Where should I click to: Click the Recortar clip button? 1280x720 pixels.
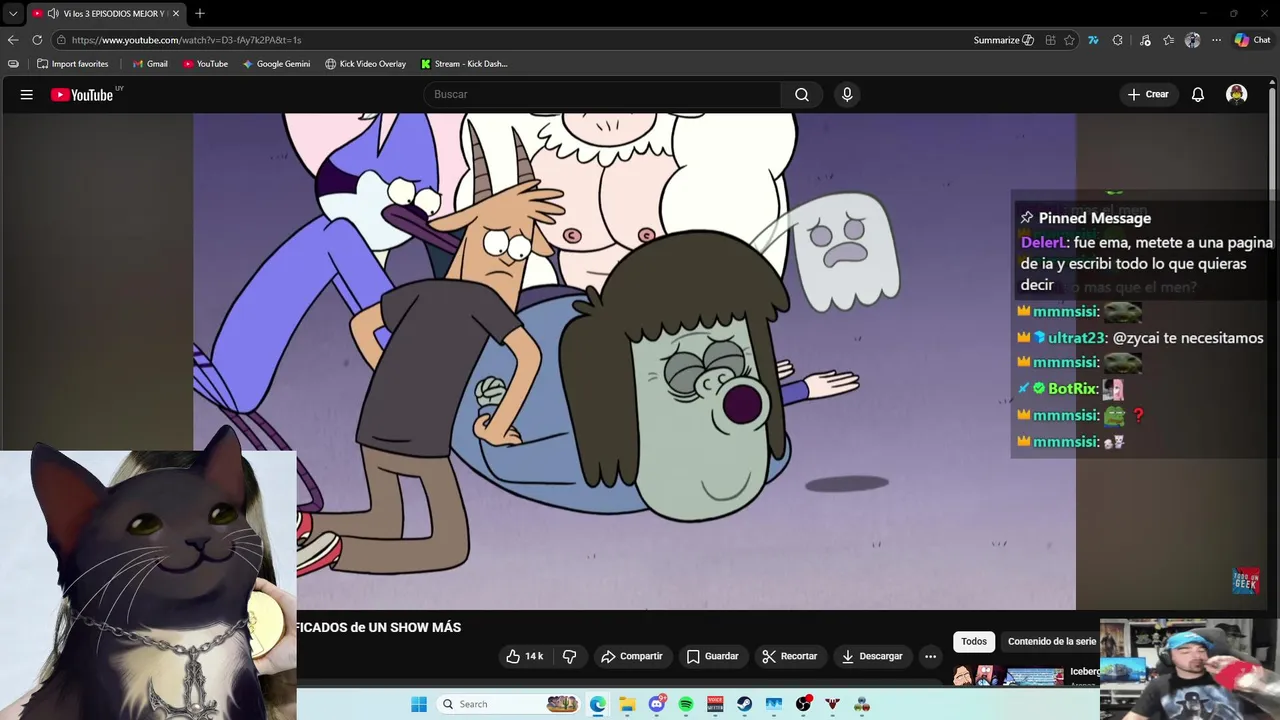(789, 656)
